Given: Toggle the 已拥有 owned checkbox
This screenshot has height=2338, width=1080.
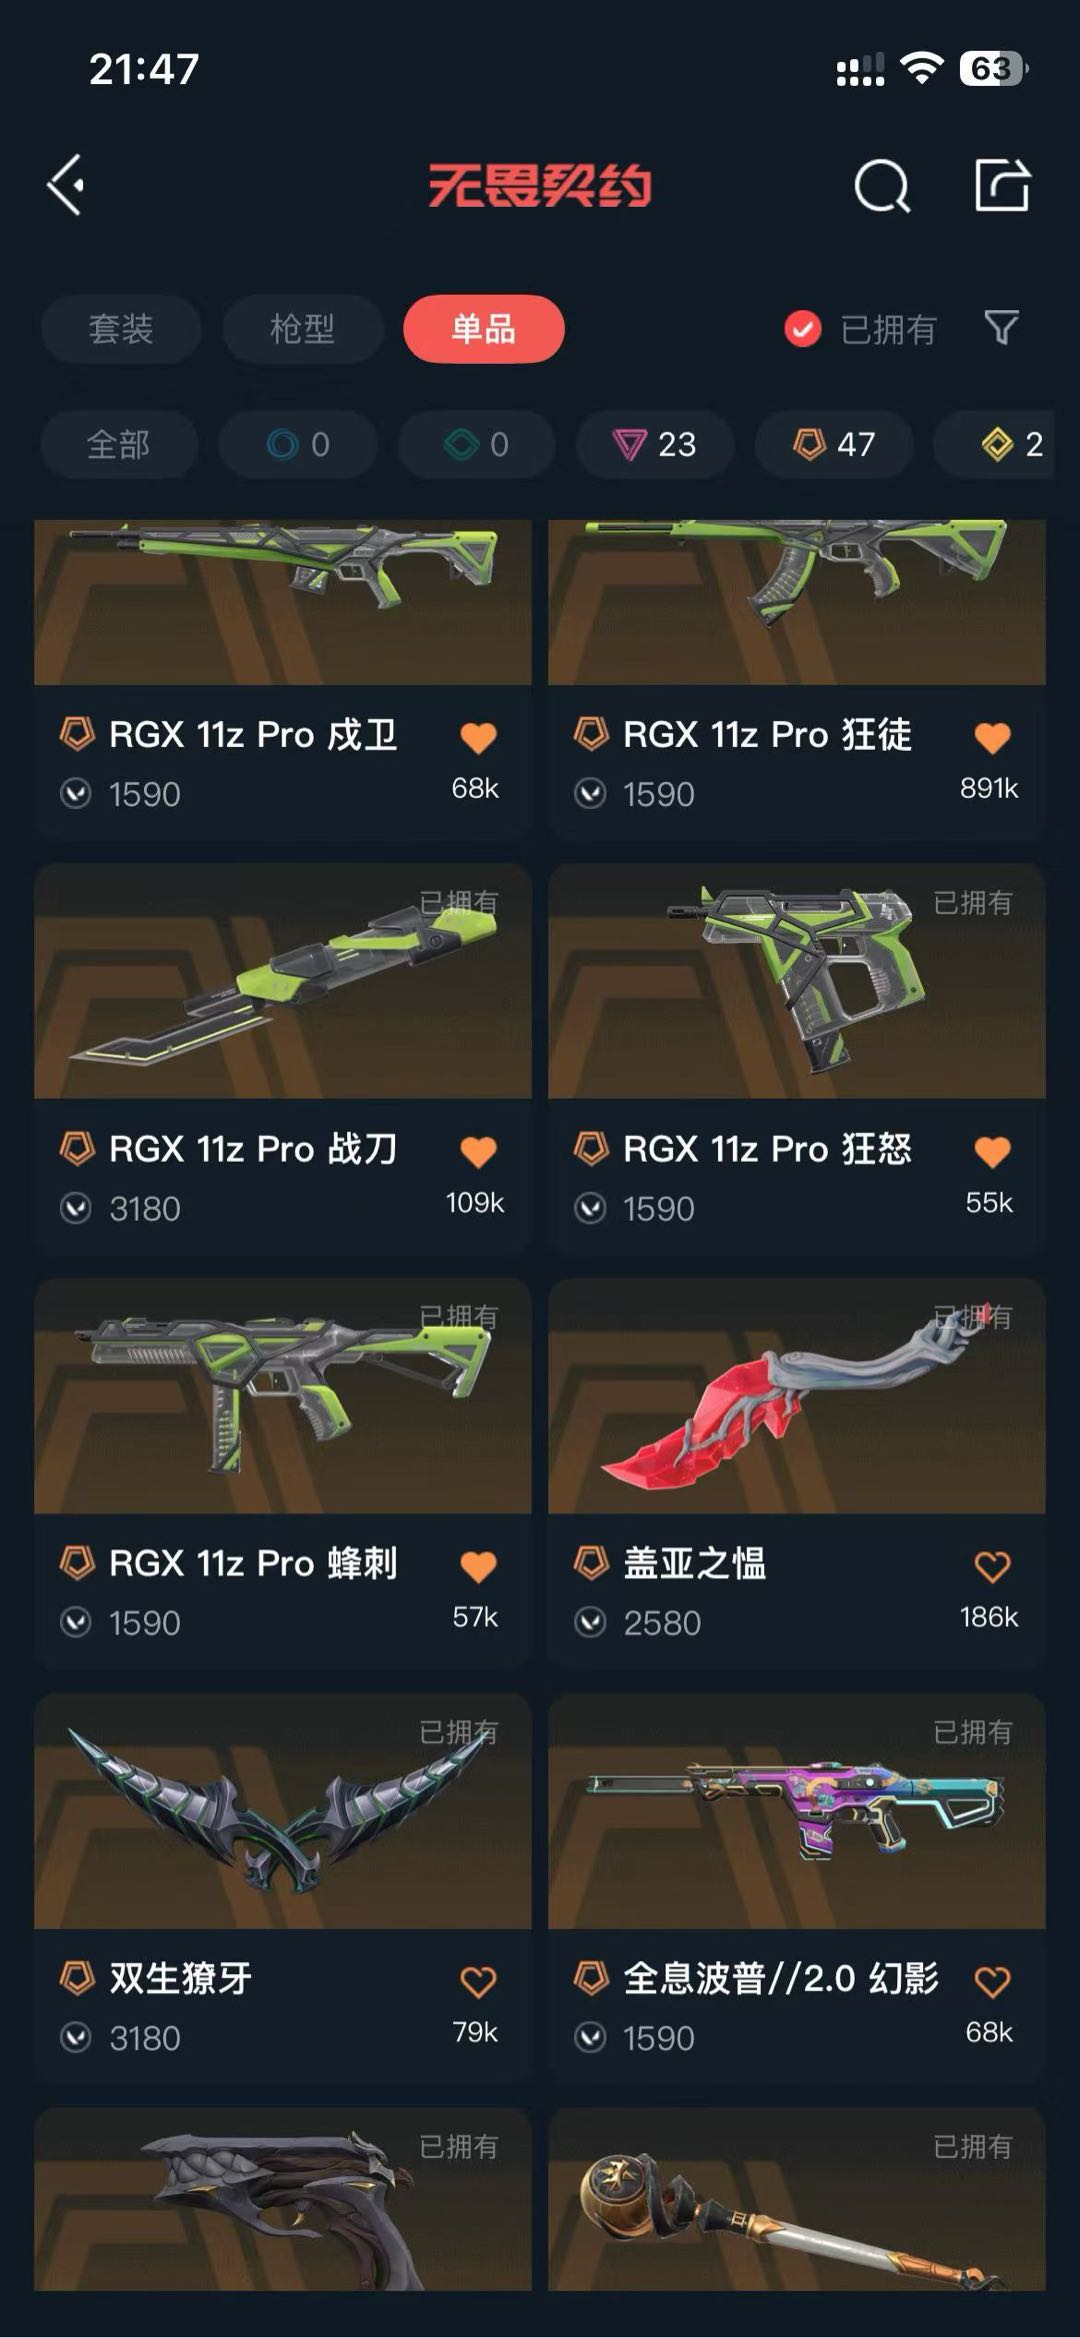Looking at the screenshot, I should [803, 328].
